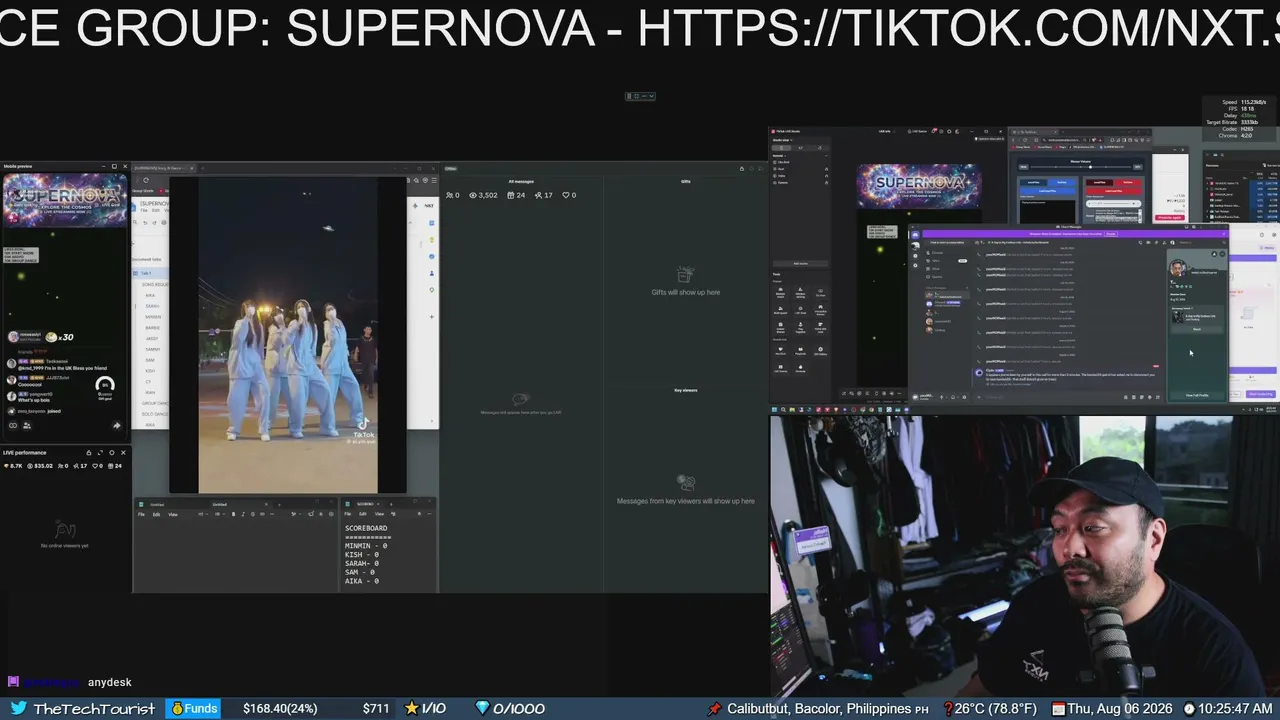Select SAMMY in the Docs outline
Image resolution: width=1280 pixels, height=720 pixels.
pos(152,349)
